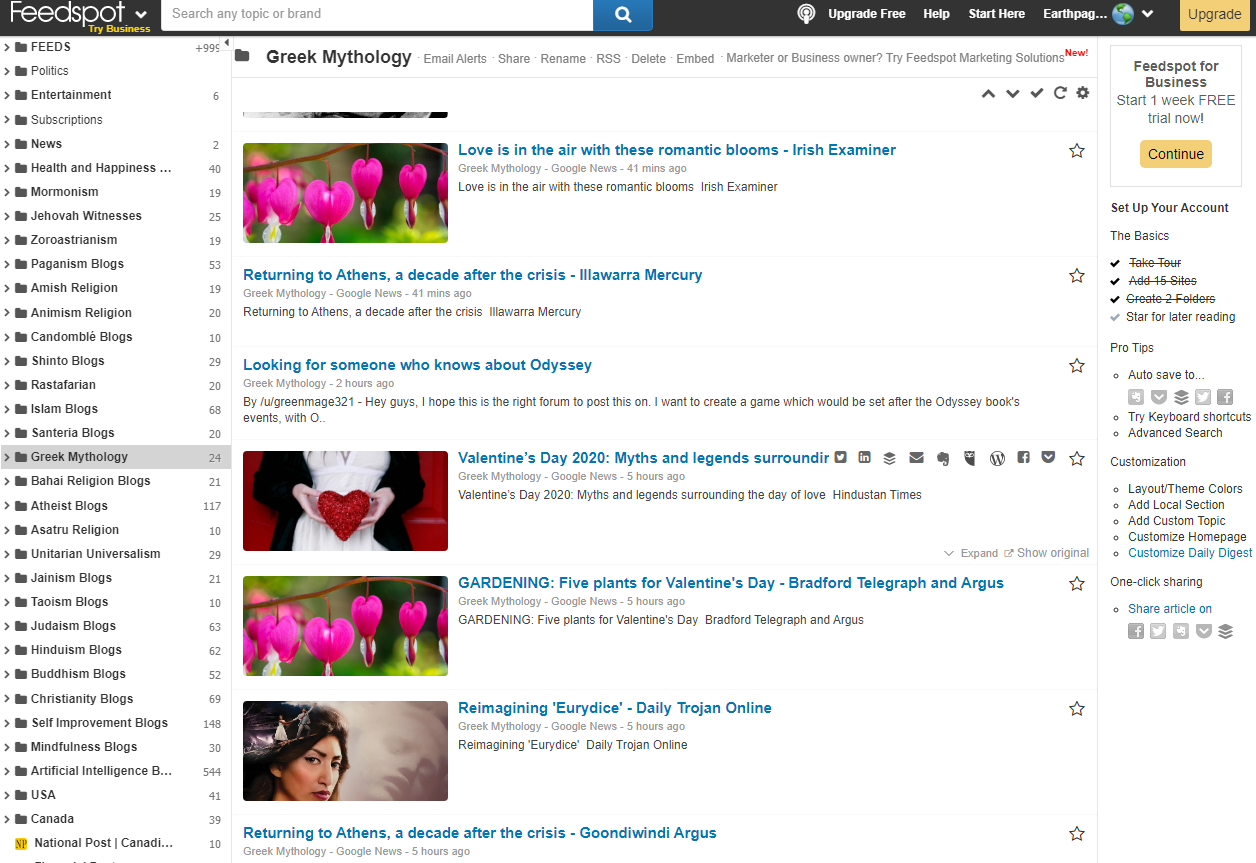
Task: Star the GARDENING Five plants article
Action: (1077, 584)
